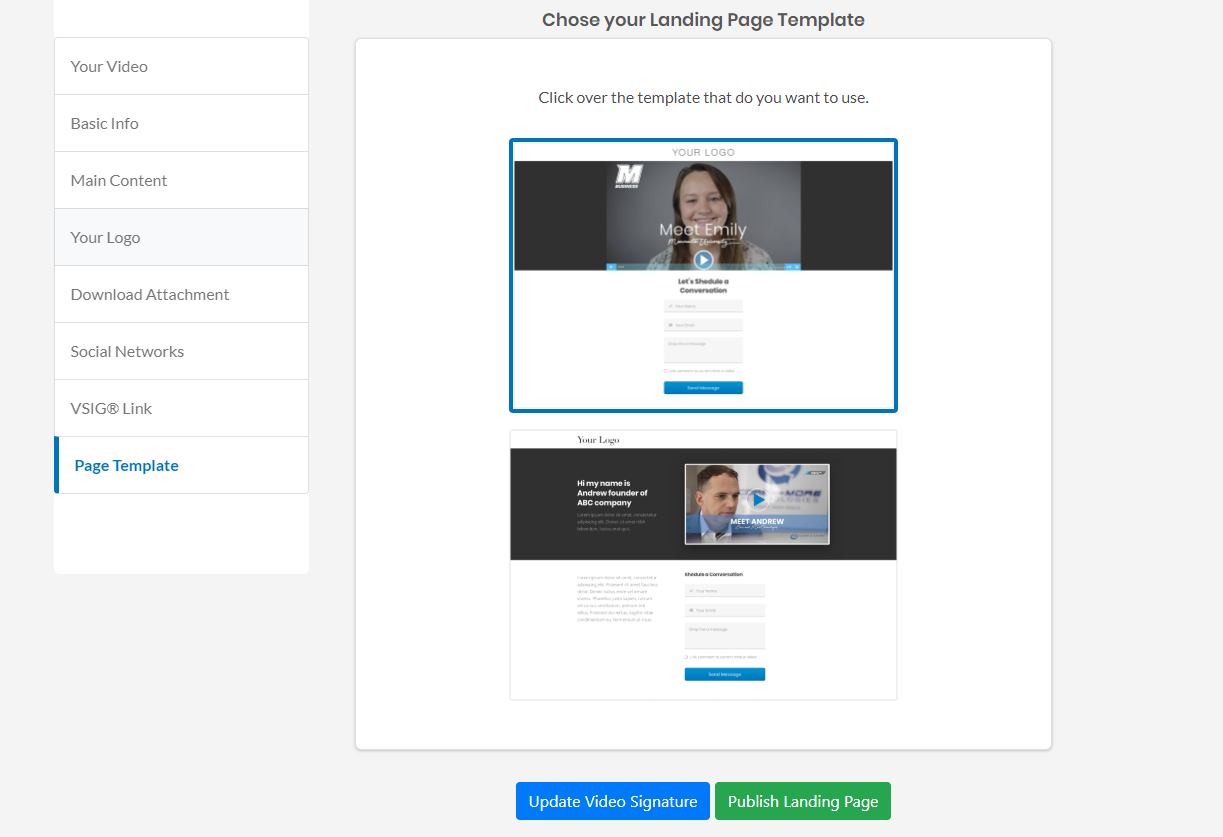
Task: Click the email icon inside the Your Email field
Action: click(670, 325)
